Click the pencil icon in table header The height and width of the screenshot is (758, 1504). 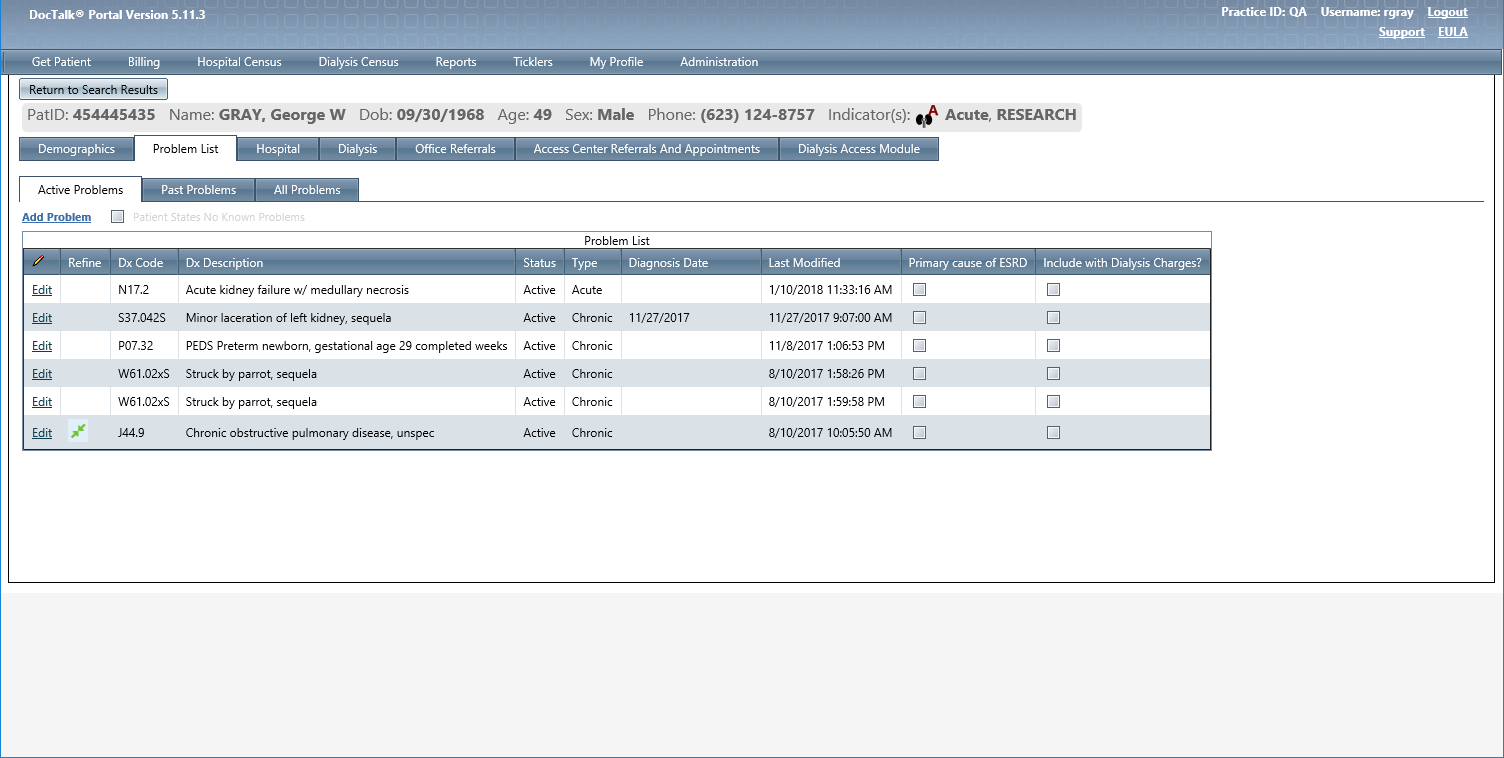coord(39,262)
